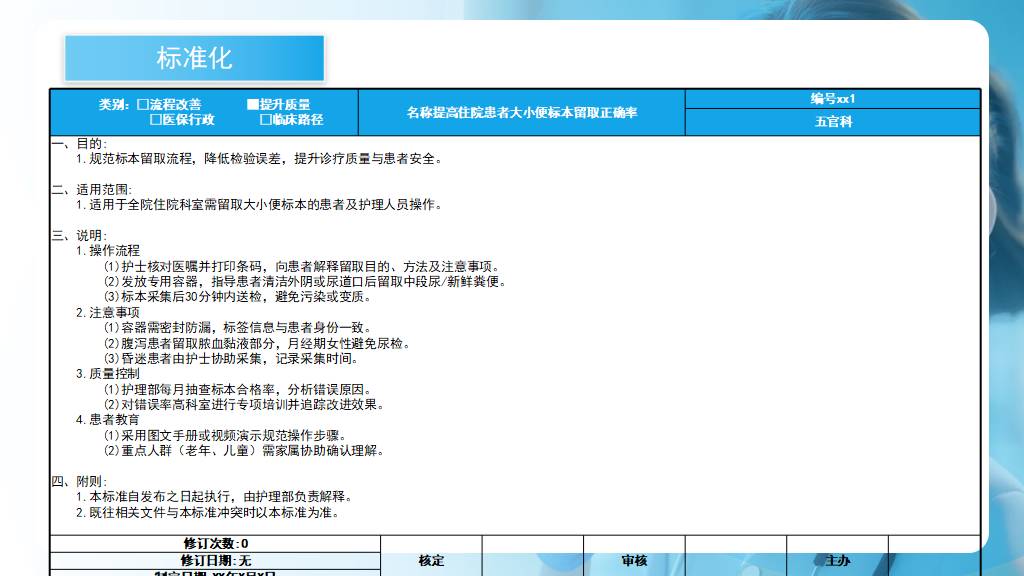Click the 核定 approval cell

pos(431,561)
